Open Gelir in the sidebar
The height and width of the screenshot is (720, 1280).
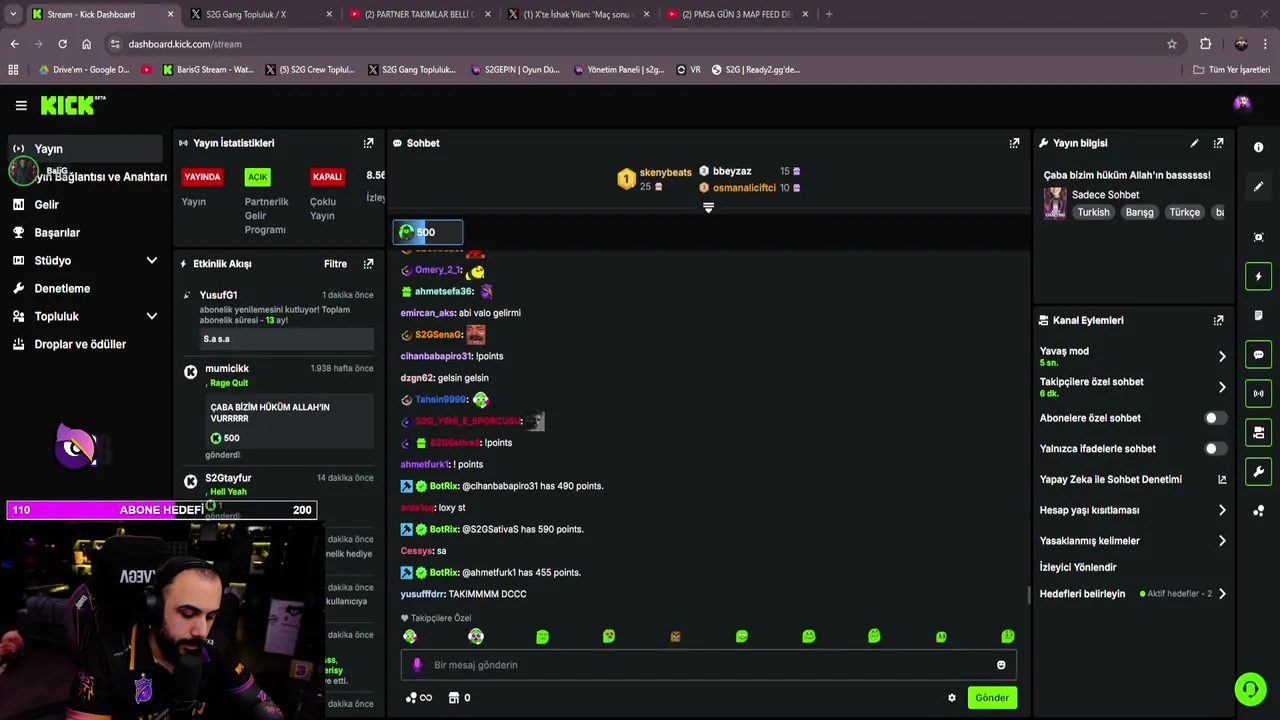click(46, 205)
